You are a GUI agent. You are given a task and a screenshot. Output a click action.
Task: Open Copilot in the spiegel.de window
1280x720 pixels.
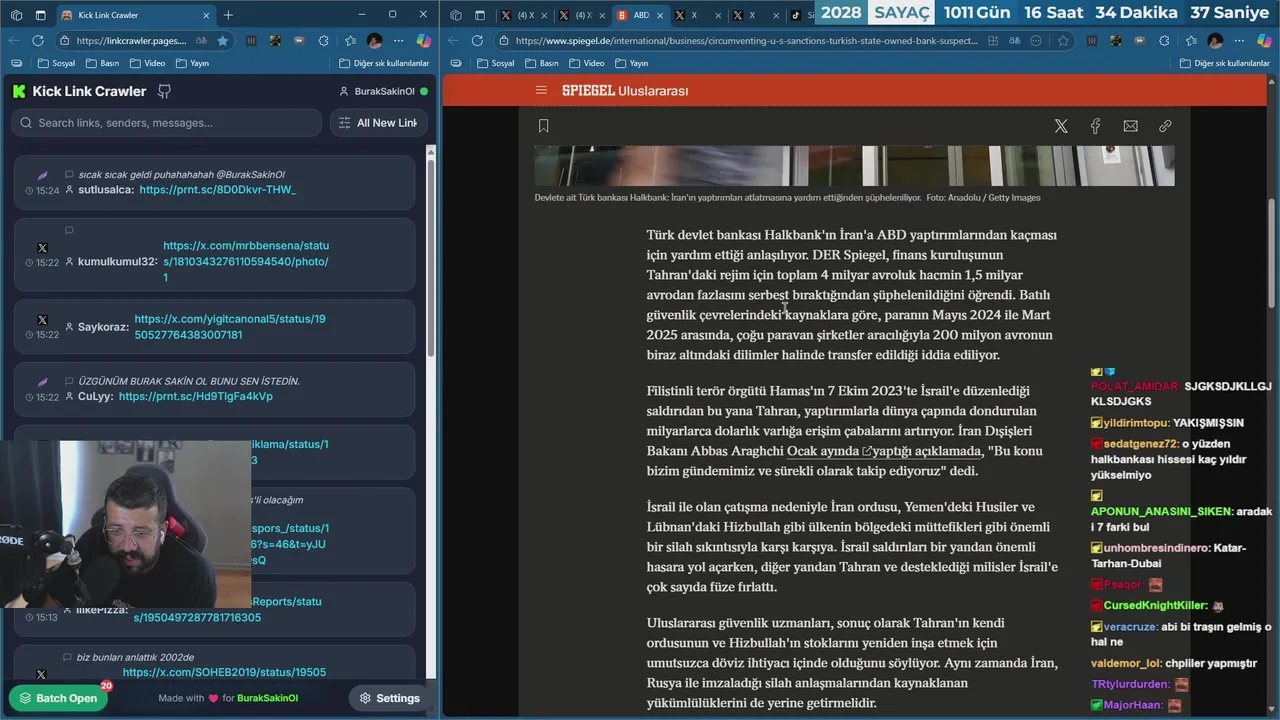coord(1263,41)
